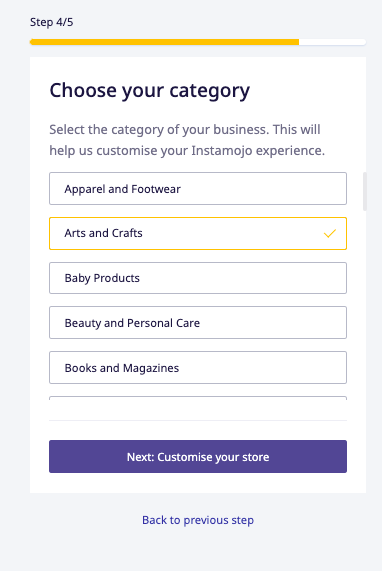Click the Select the category description text
The height and width of the screenshot is (571, 382).
(187, 140)
